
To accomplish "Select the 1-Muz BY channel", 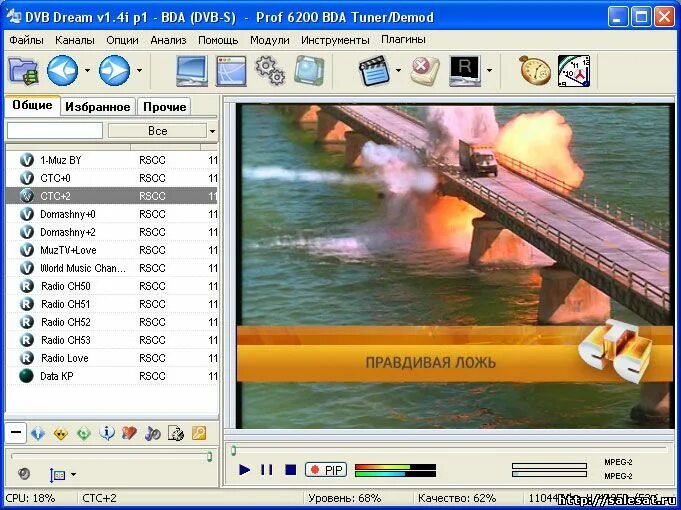I will click(x=112, y=160).
